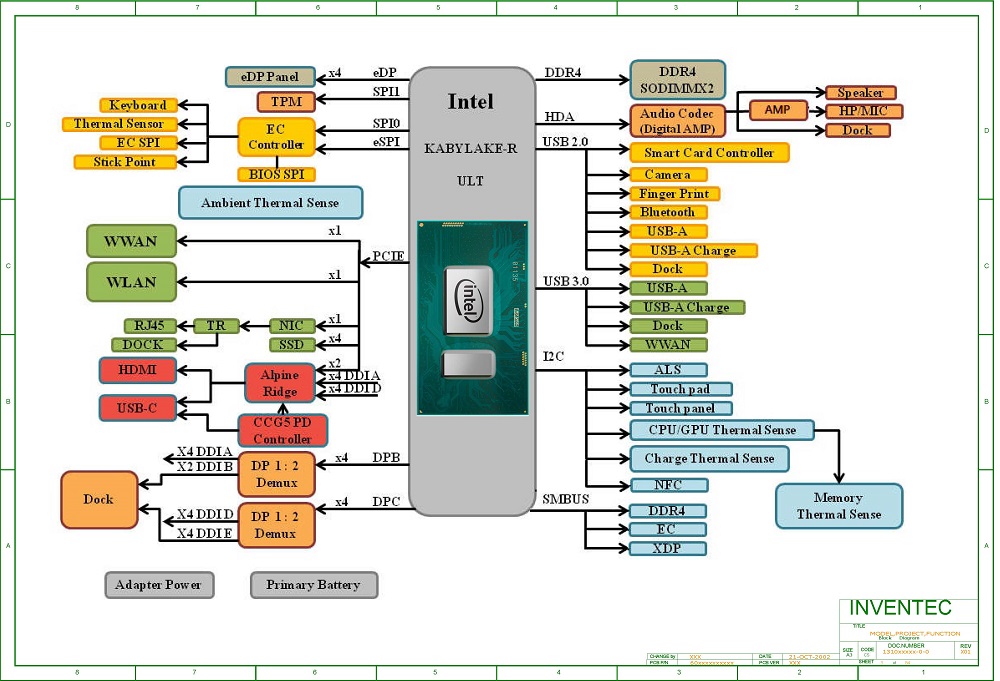Select the HP/MIC block

click(864, 111)
